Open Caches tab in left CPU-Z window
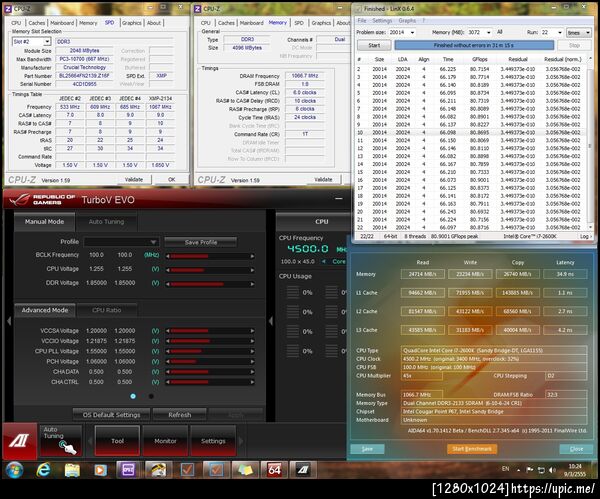The width and height of the screenshot is (600, 499). (x=37, y=23)
